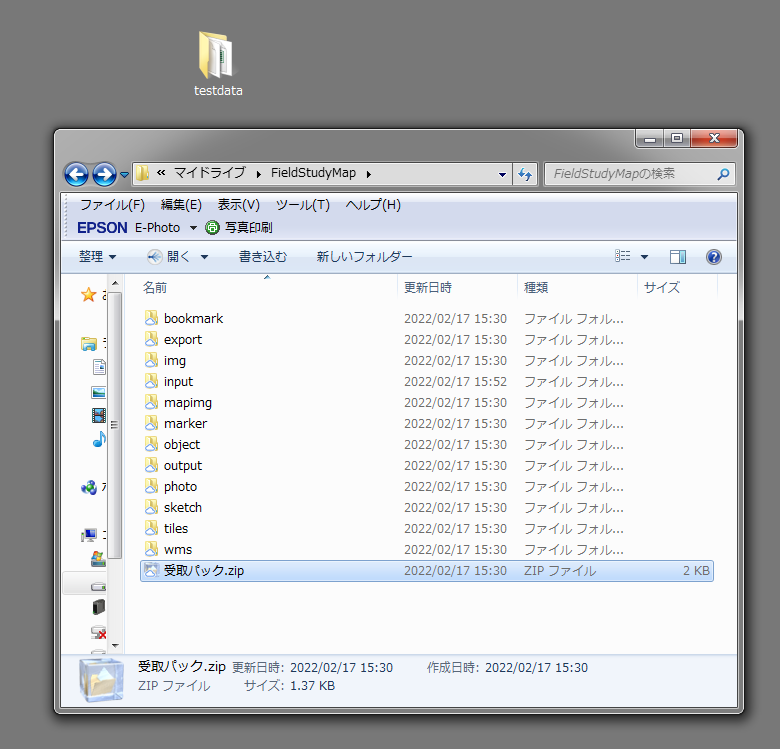Image resolution: width=780 pixels, height=749 pixels.
Task: Open the recent locations dropdown arrow
Action: 124,175
